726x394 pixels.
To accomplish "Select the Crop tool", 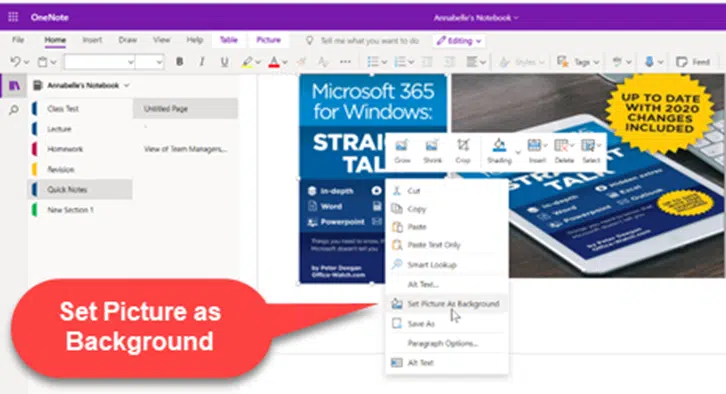I will (x=463, y=151).
